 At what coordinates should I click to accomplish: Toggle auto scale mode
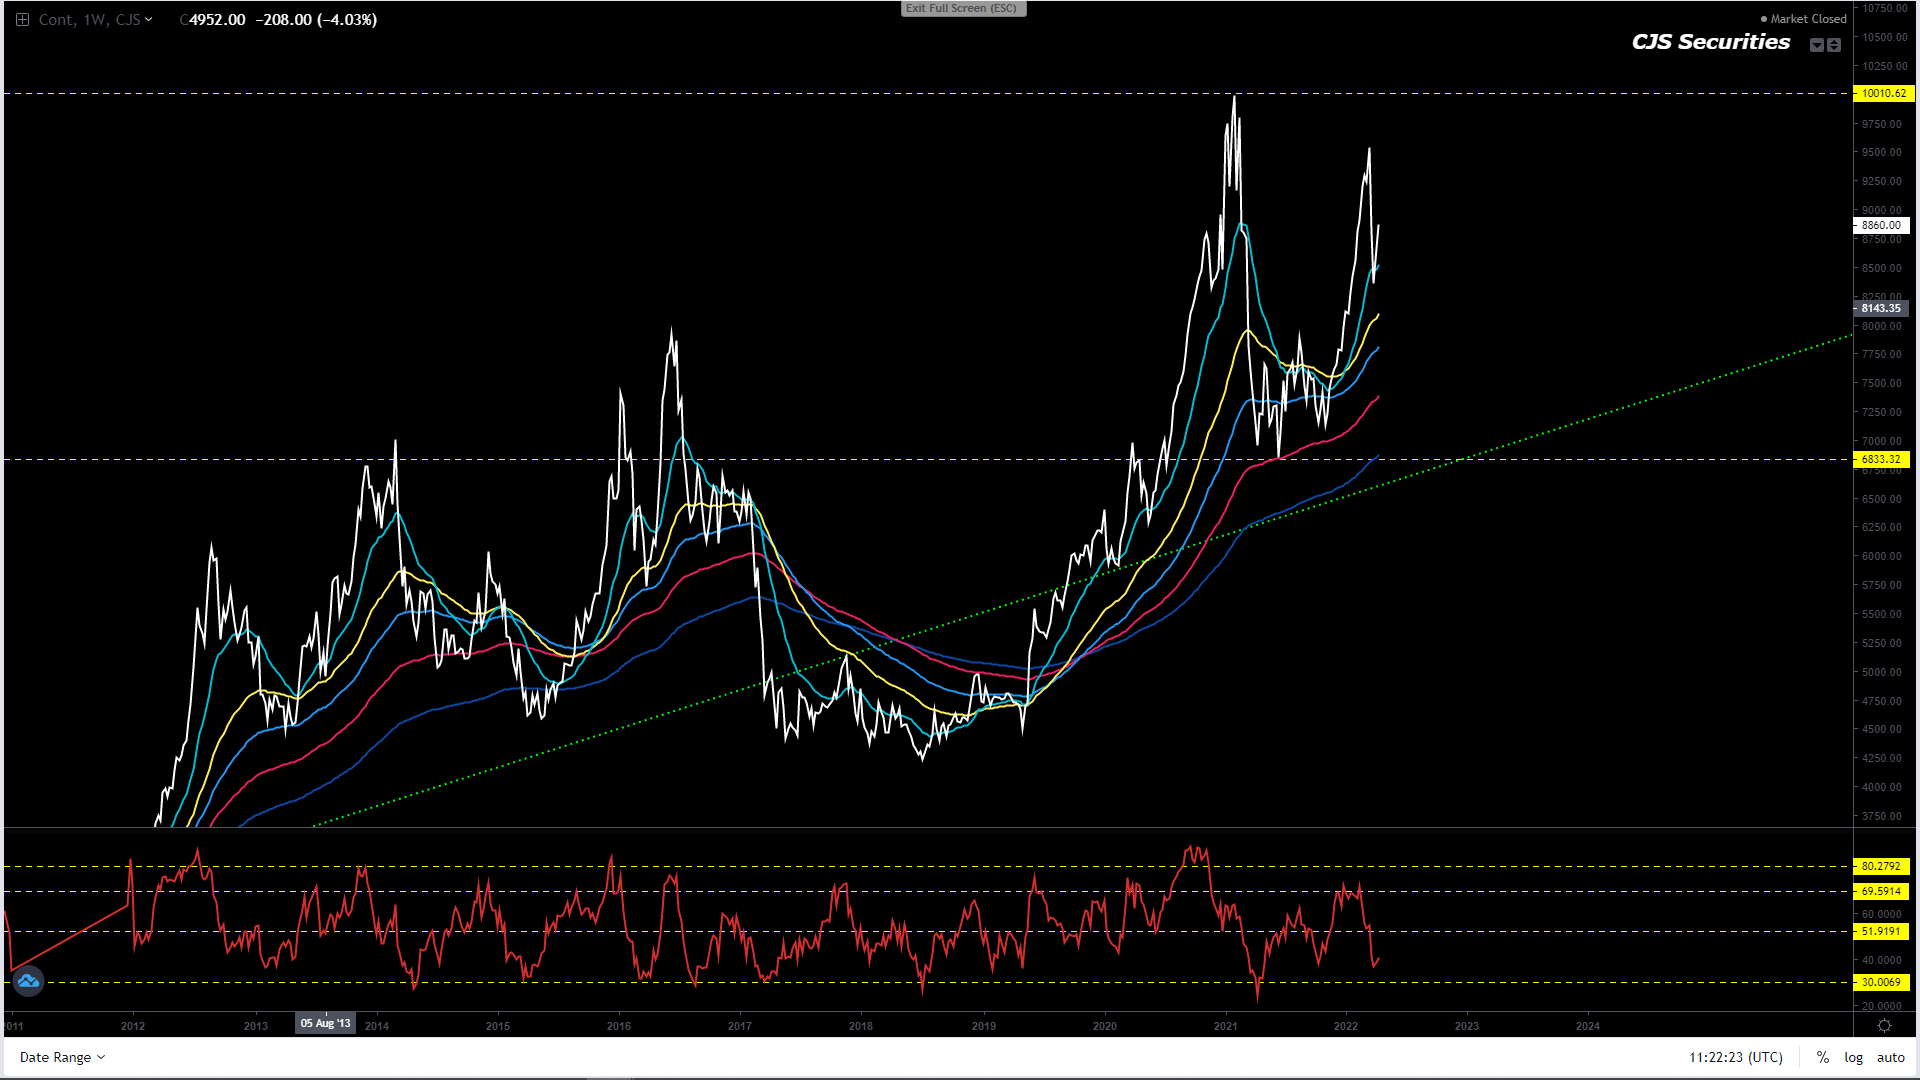[1890, 1057]
